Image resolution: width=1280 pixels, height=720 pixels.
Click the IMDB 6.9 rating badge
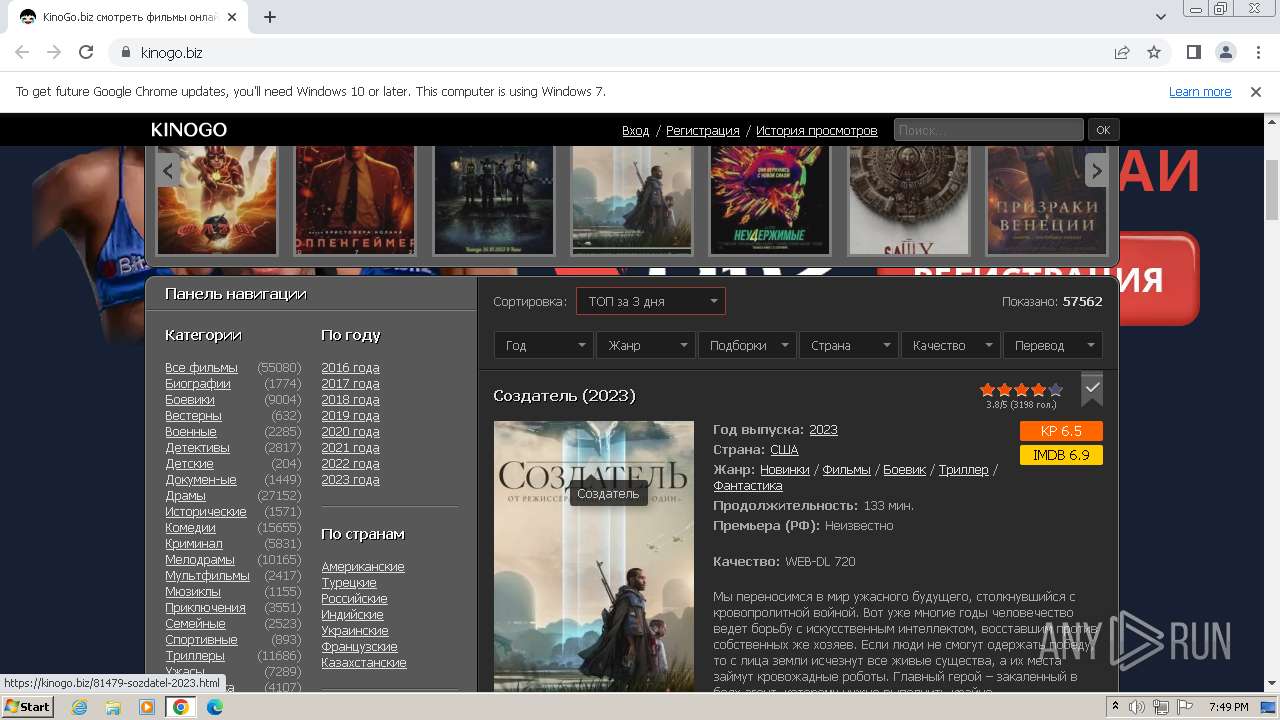point(1061,455)
